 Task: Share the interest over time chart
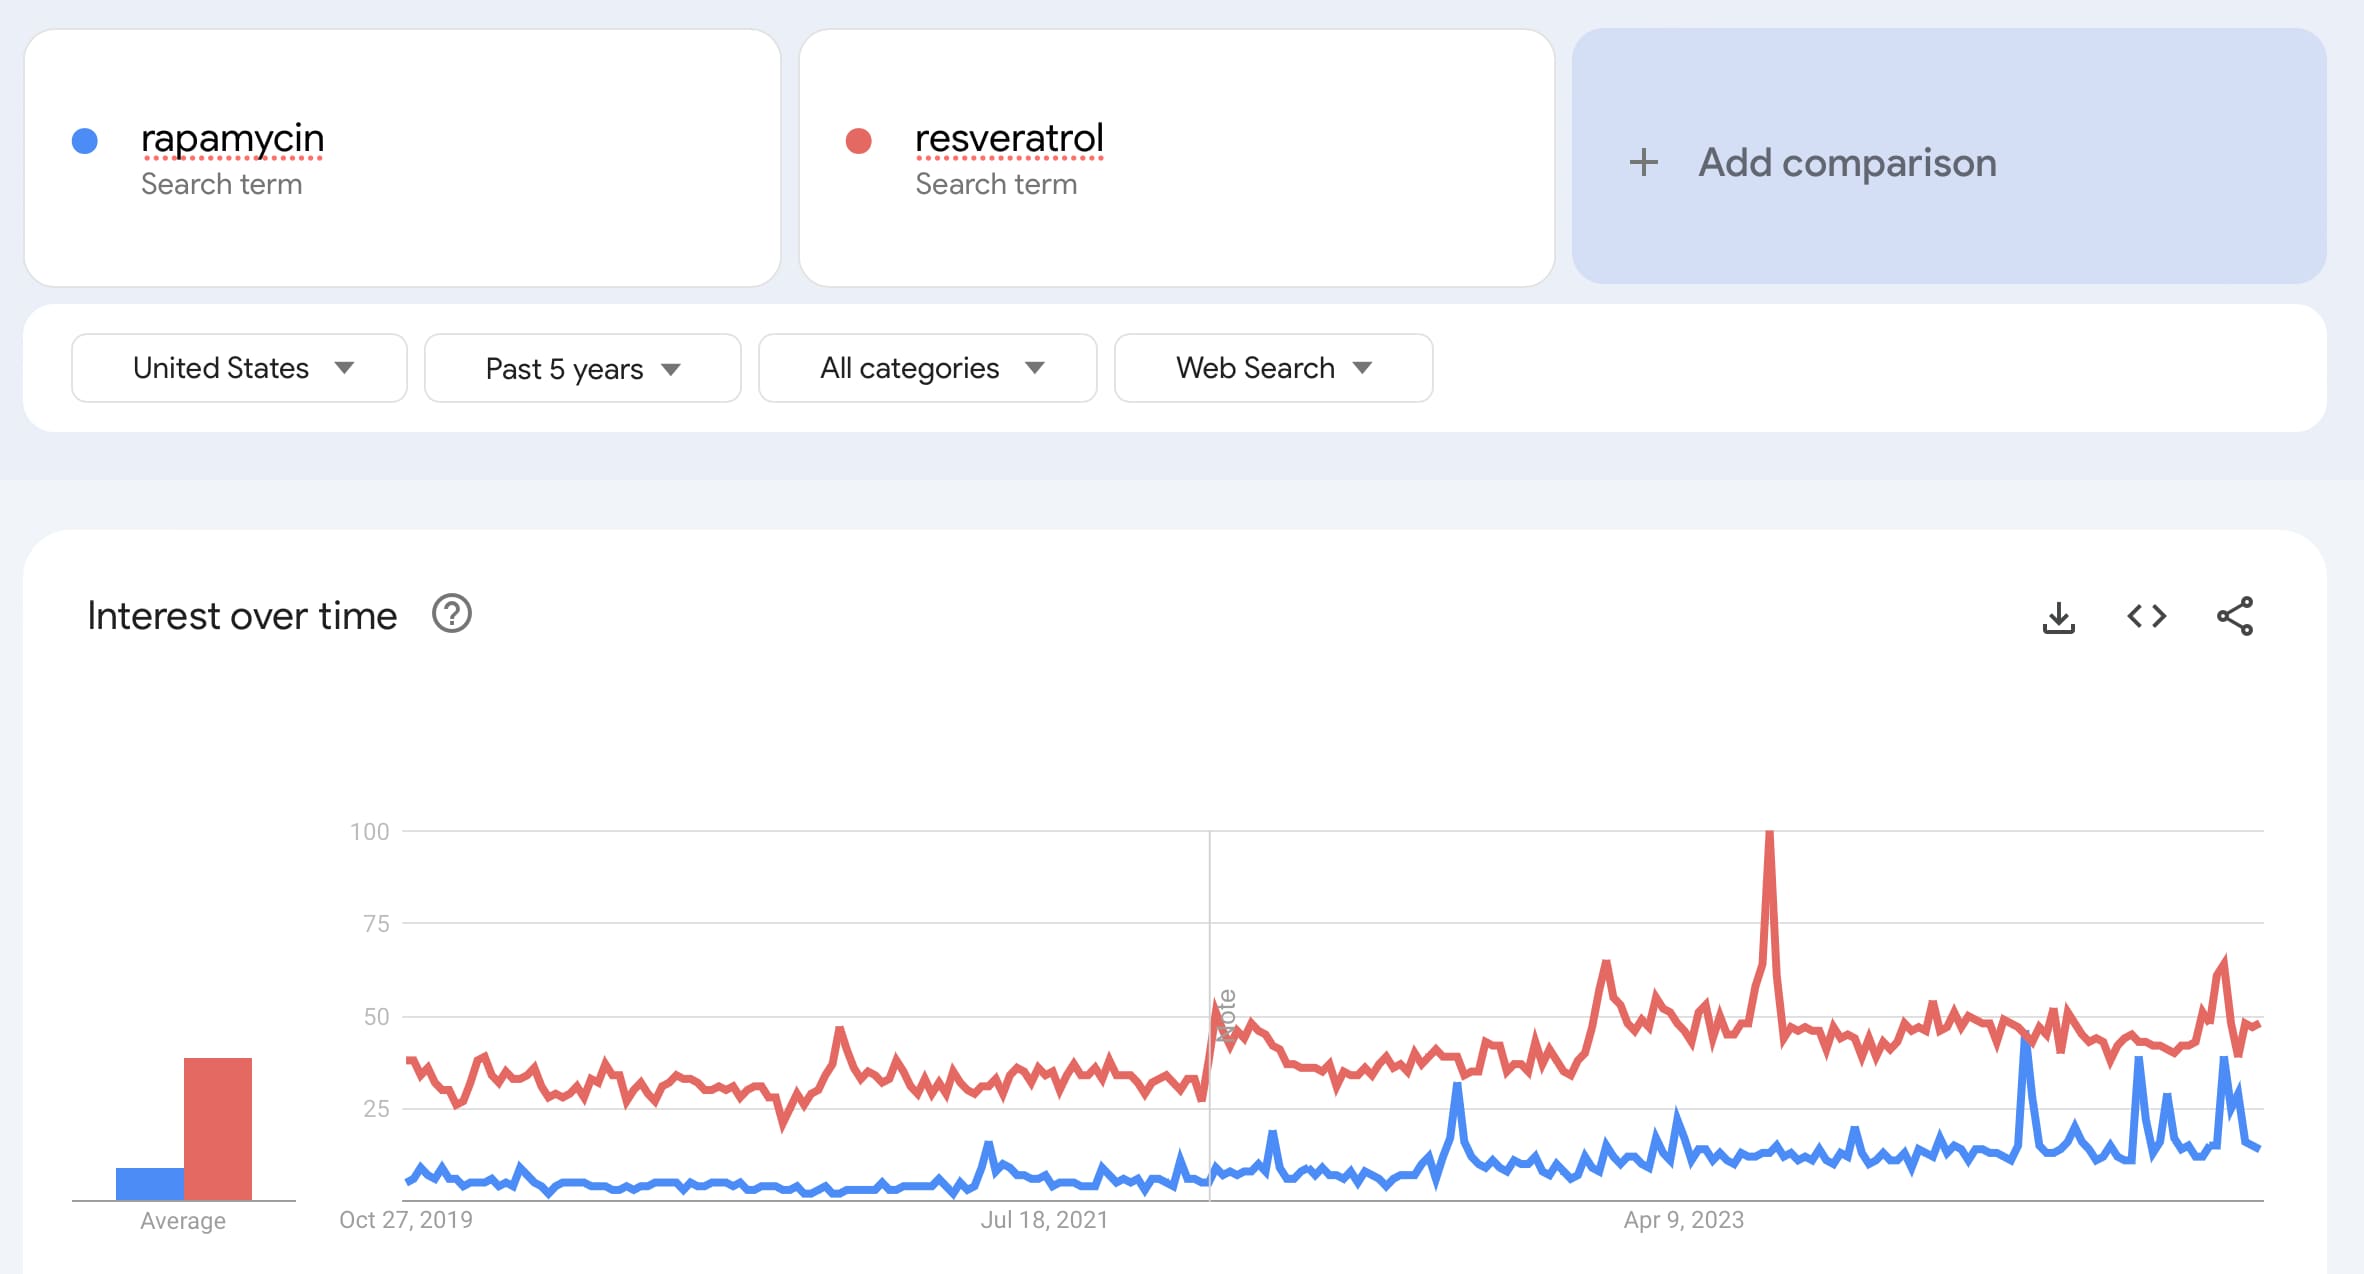[2235, 616]
